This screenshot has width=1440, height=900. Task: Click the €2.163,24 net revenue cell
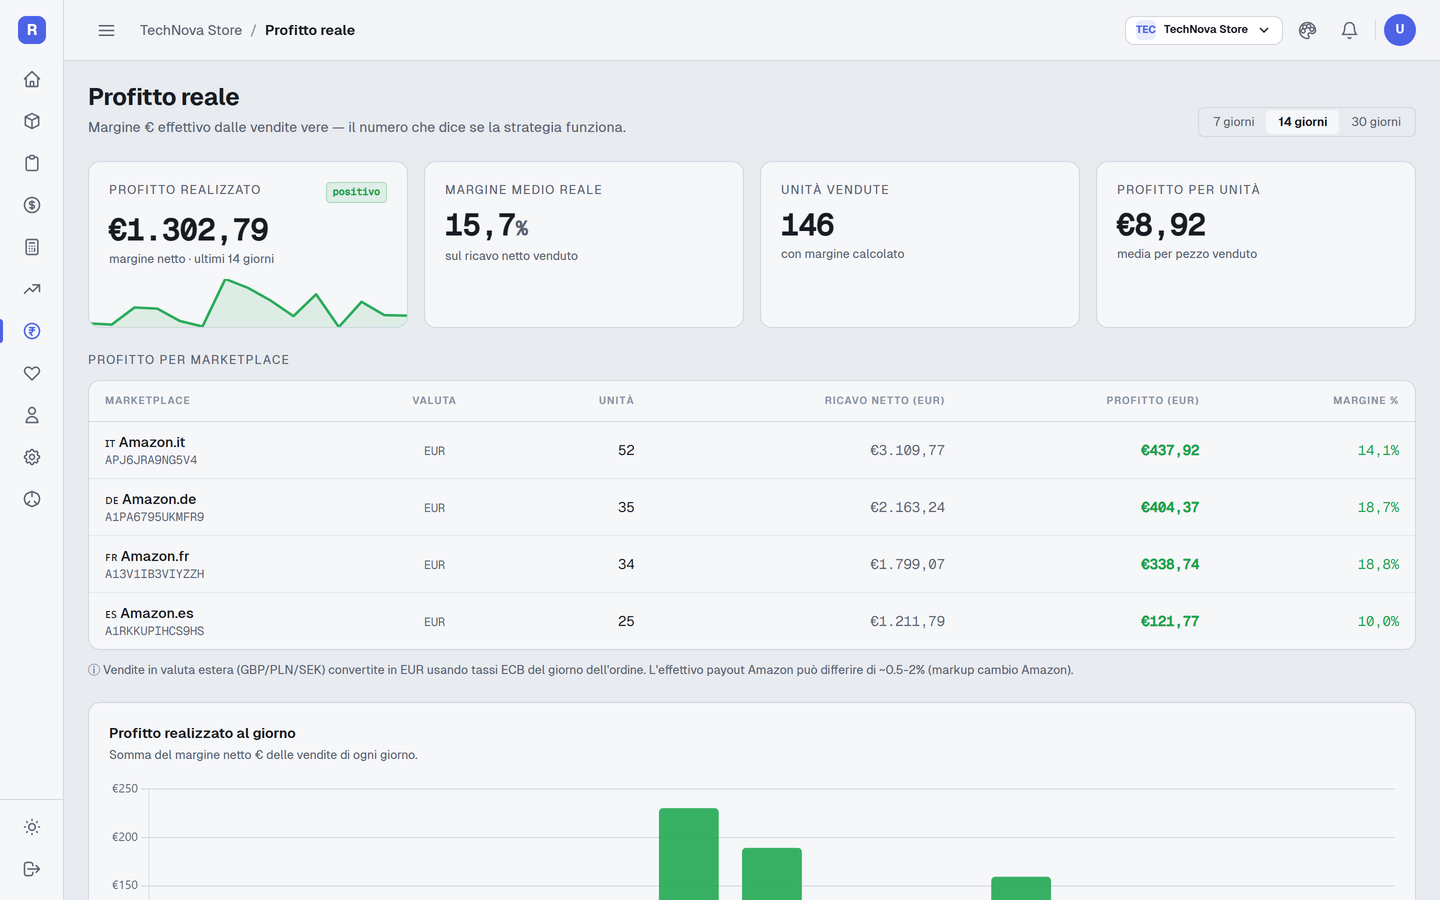(907, 507)
